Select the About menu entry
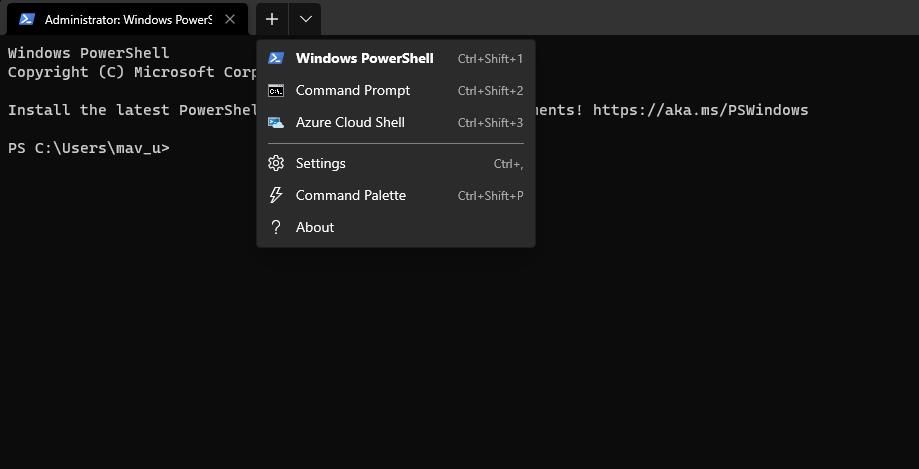The width and height of the screenshot is (919, 469). point(315,227)
